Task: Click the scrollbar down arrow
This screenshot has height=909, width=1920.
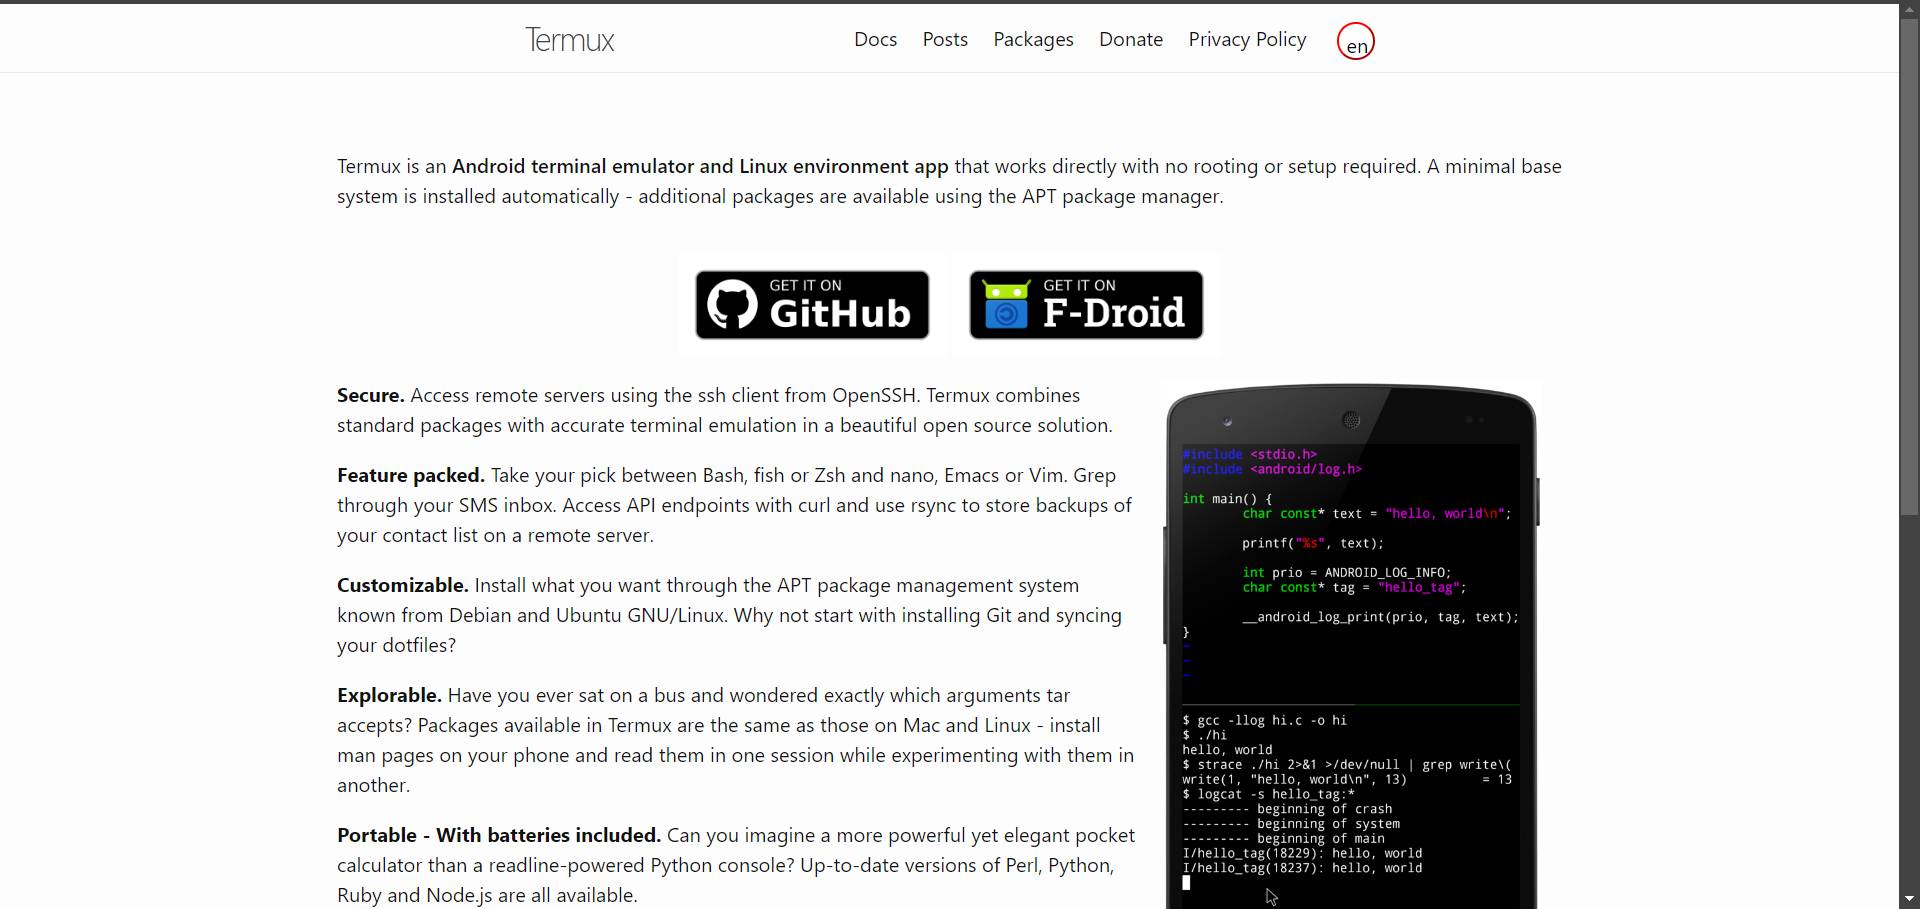Action: click(1910, 899)
